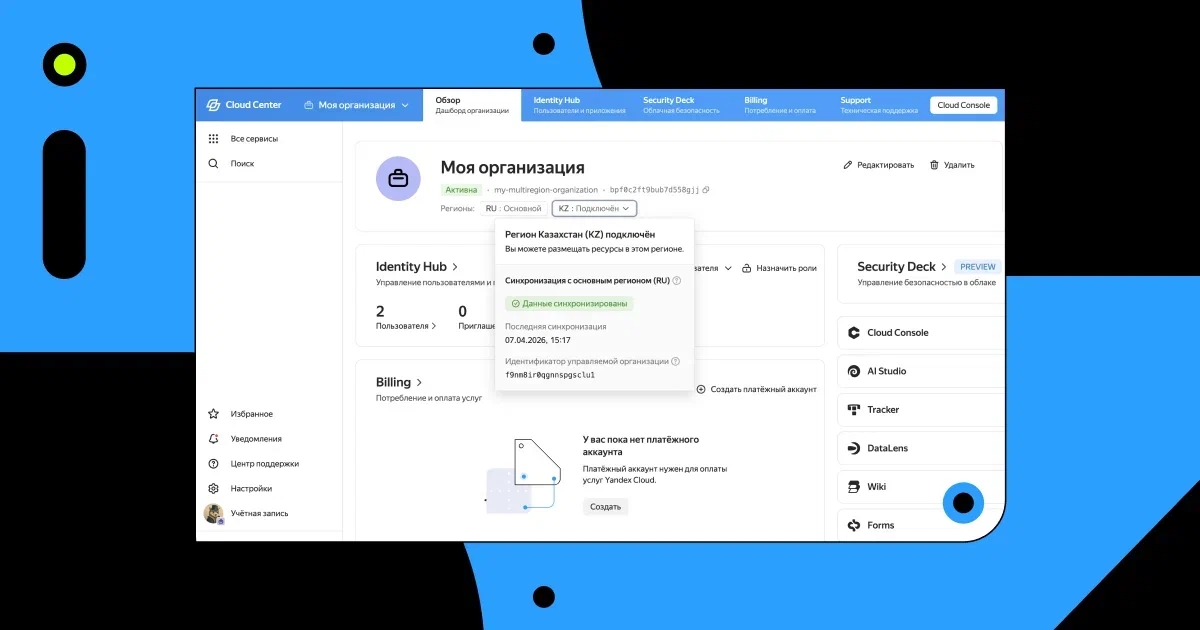
Task: Open the all-services grid icon
Action: 213,138
